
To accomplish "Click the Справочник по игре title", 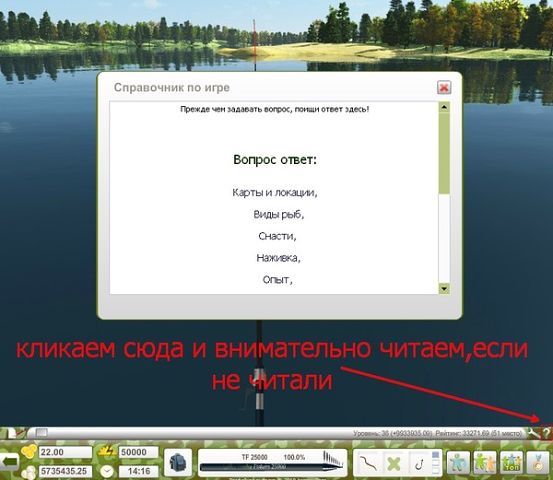I will [x=172, y=87].
